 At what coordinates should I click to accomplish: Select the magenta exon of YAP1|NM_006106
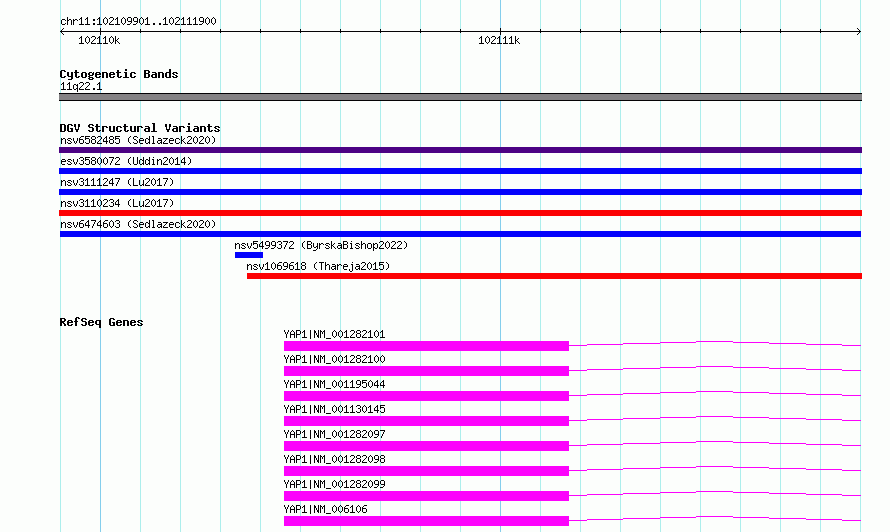(x=426, y=521)
